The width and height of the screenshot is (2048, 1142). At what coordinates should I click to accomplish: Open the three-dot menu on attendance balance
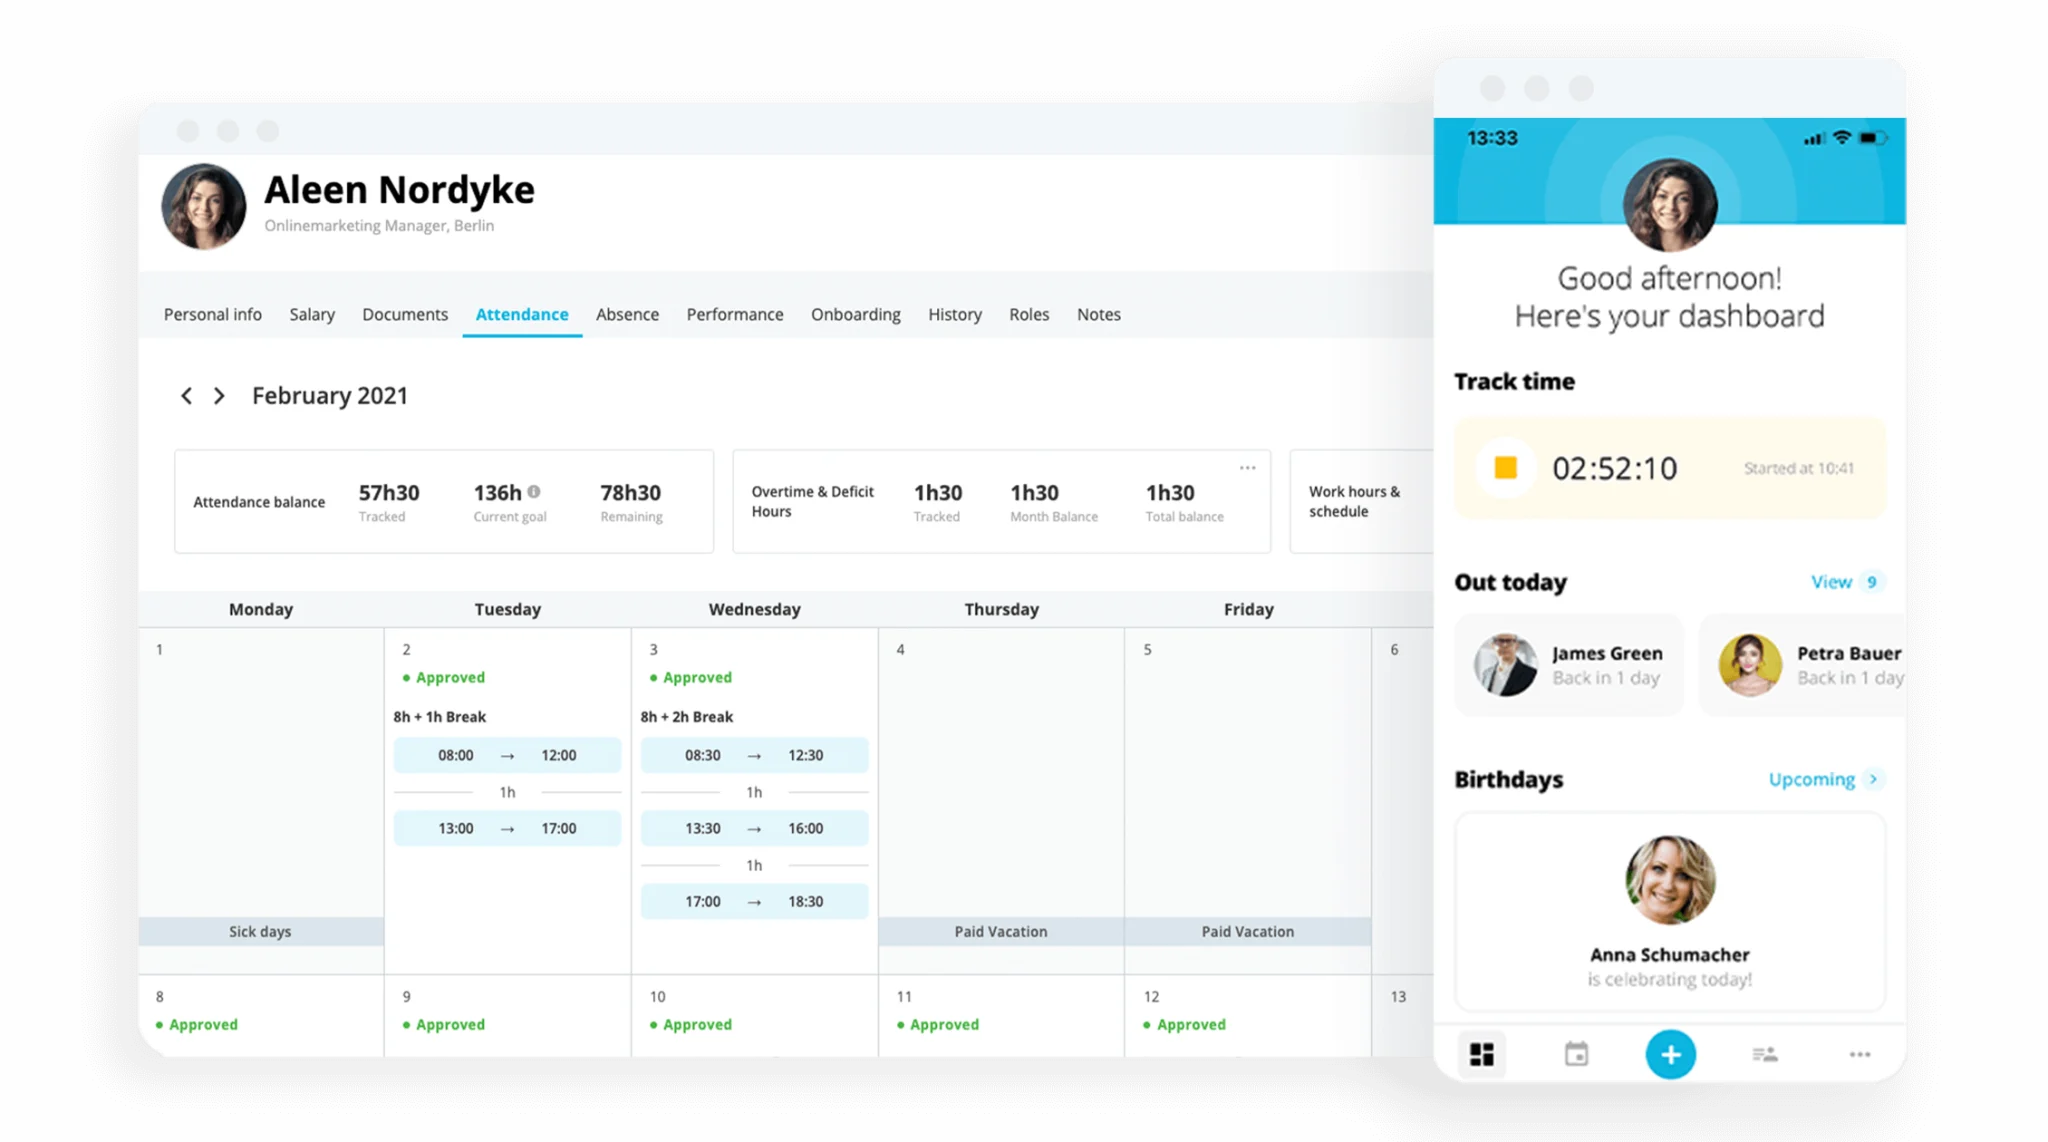[x=1247, y=467]
